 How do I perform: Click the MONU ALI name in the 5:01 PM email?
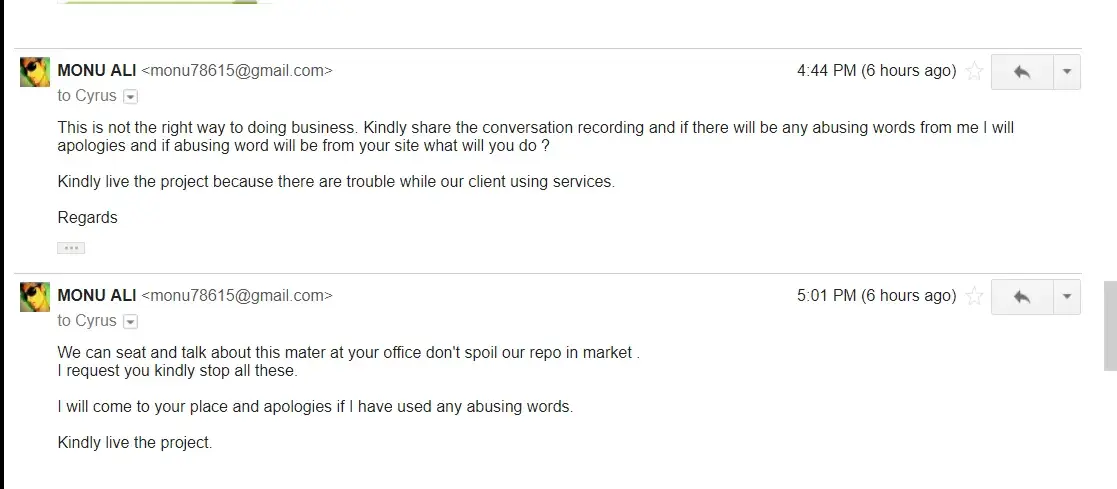tap(97, 296)
